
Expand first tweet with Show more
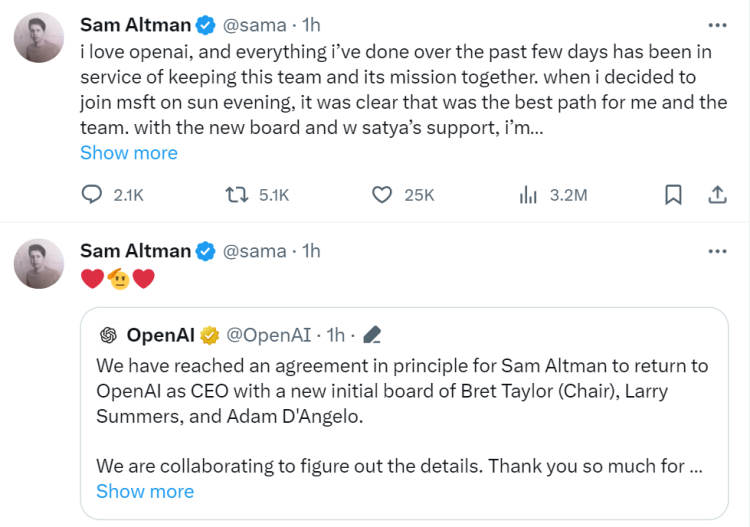tap(129, 153)
